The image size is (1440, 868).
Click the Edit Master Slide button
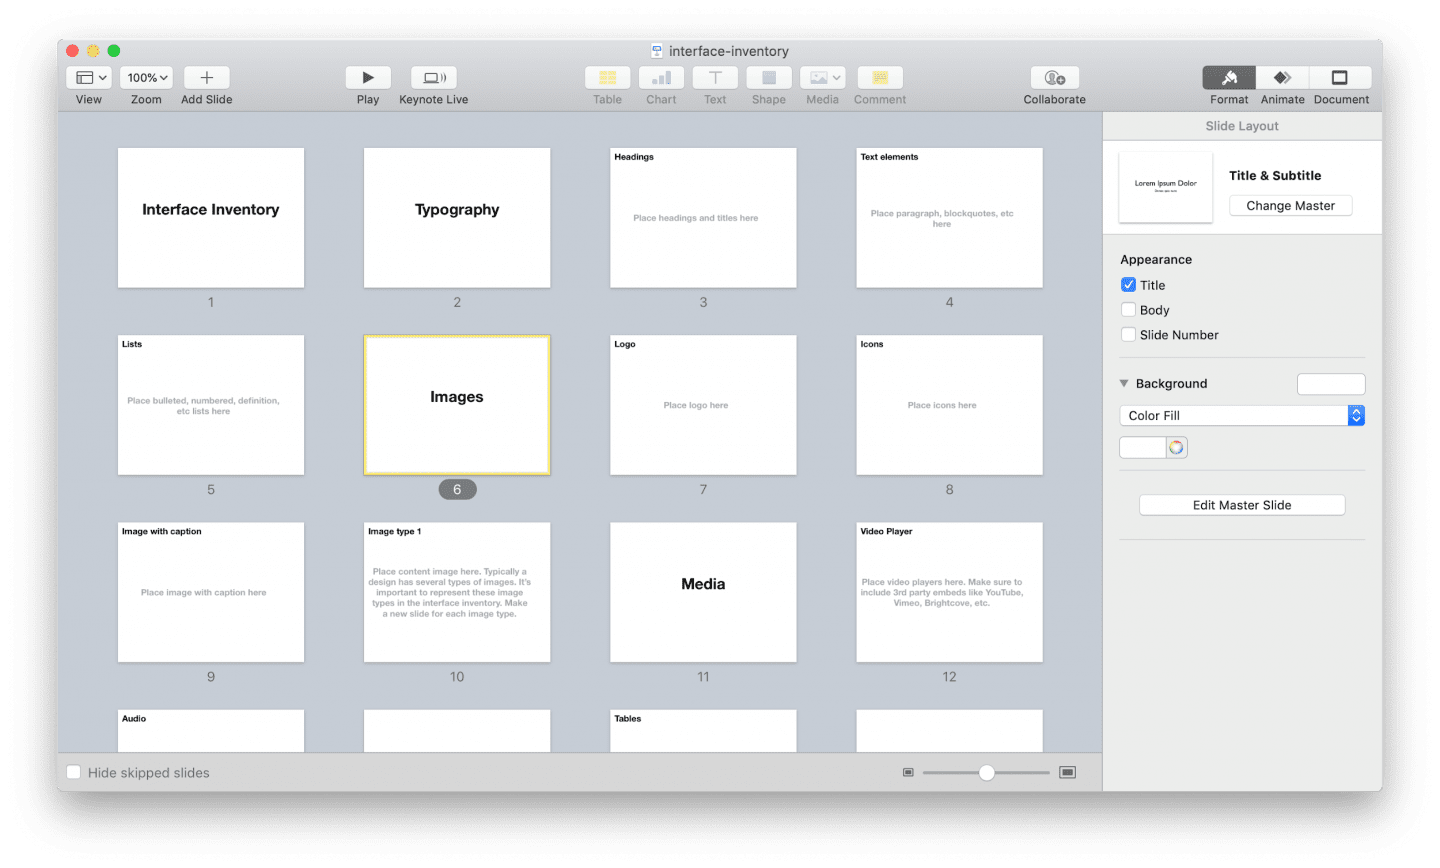pos(1242,505)
